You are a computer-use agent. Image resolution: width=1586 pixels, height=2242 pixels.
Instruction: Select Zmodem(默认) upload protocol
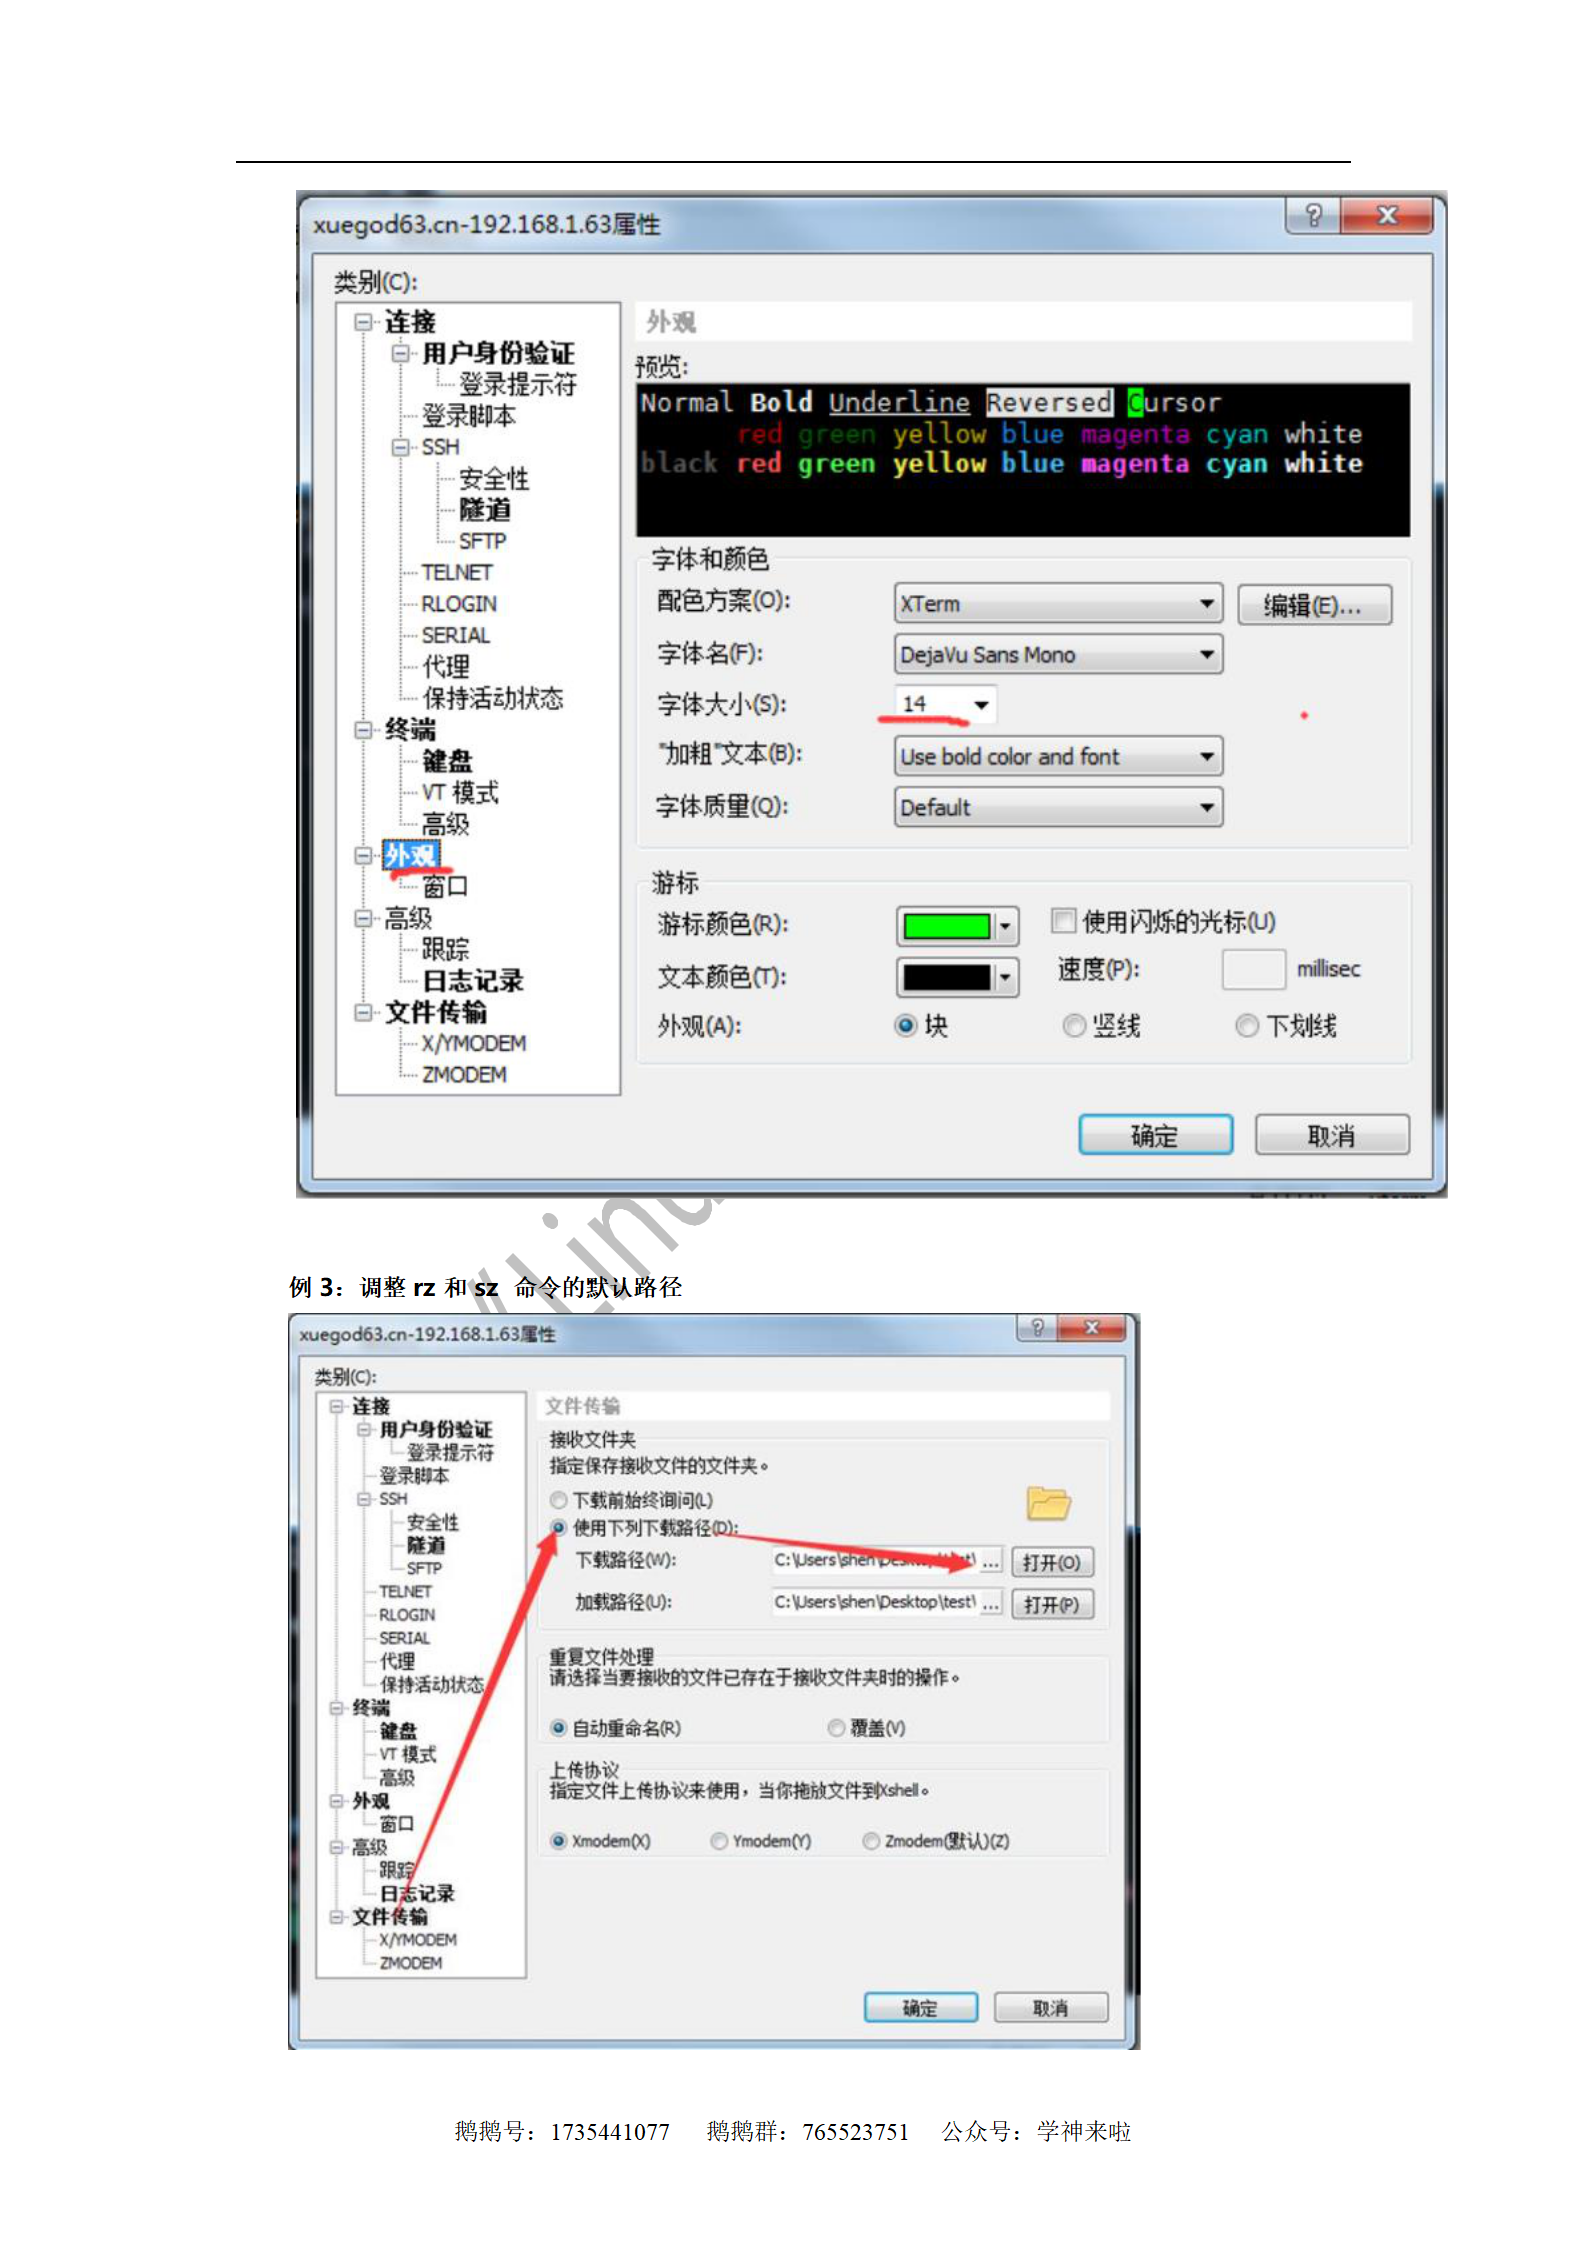[871, 1841]
